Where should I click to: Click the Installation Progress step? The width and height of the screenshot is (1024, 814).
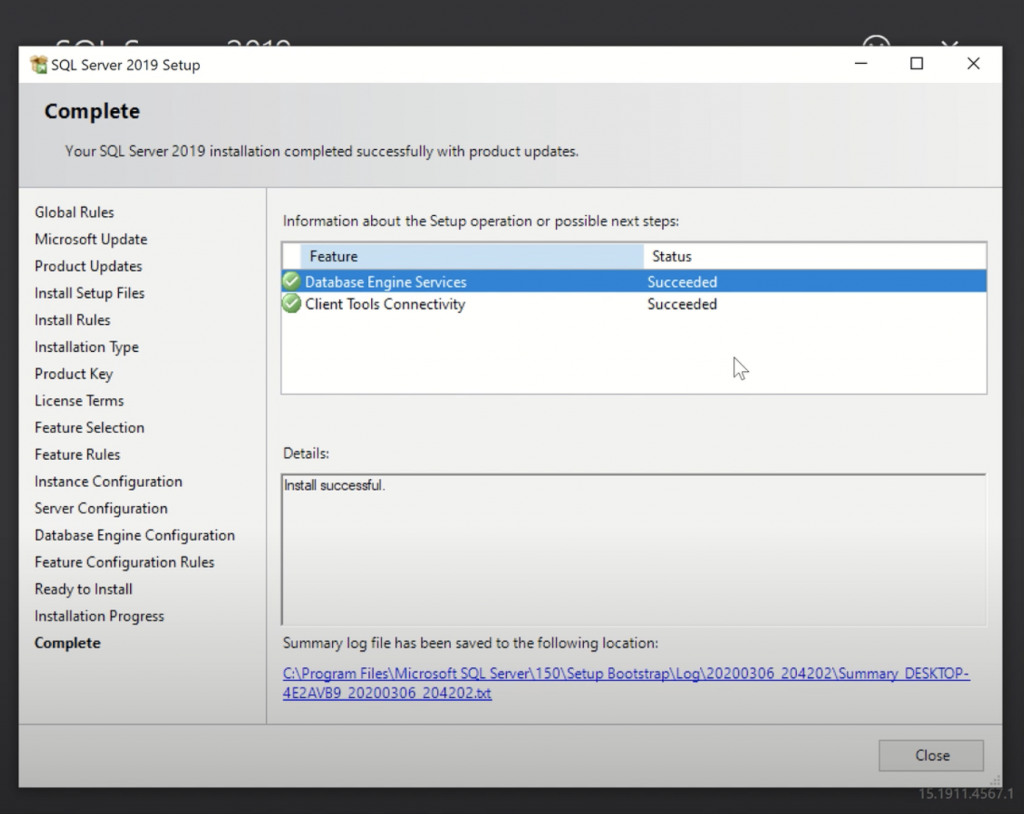click(x=99, y=616)
